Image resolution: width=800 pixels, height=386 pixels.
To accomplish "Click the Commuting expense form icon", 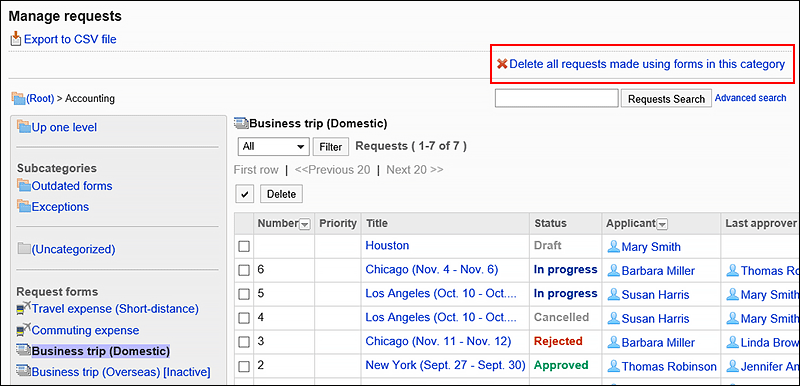I will coord(23,329).
